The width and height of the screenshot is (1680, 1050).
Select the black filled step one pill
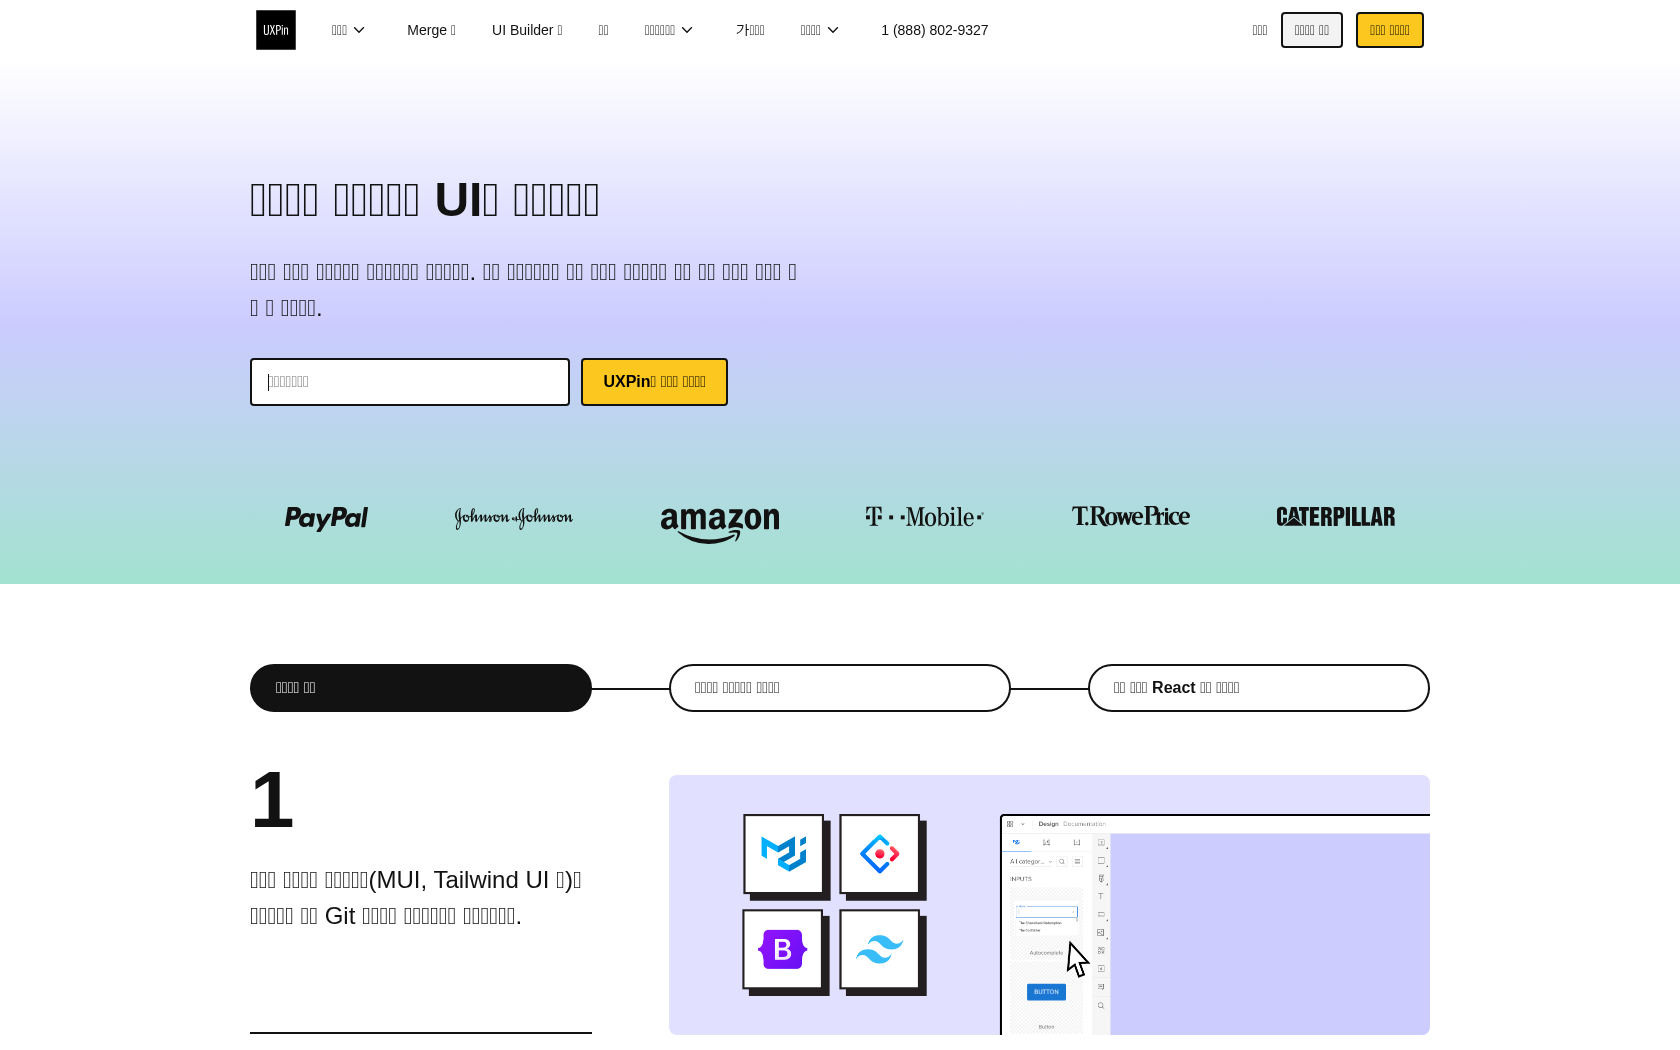(x=421, y=688)
